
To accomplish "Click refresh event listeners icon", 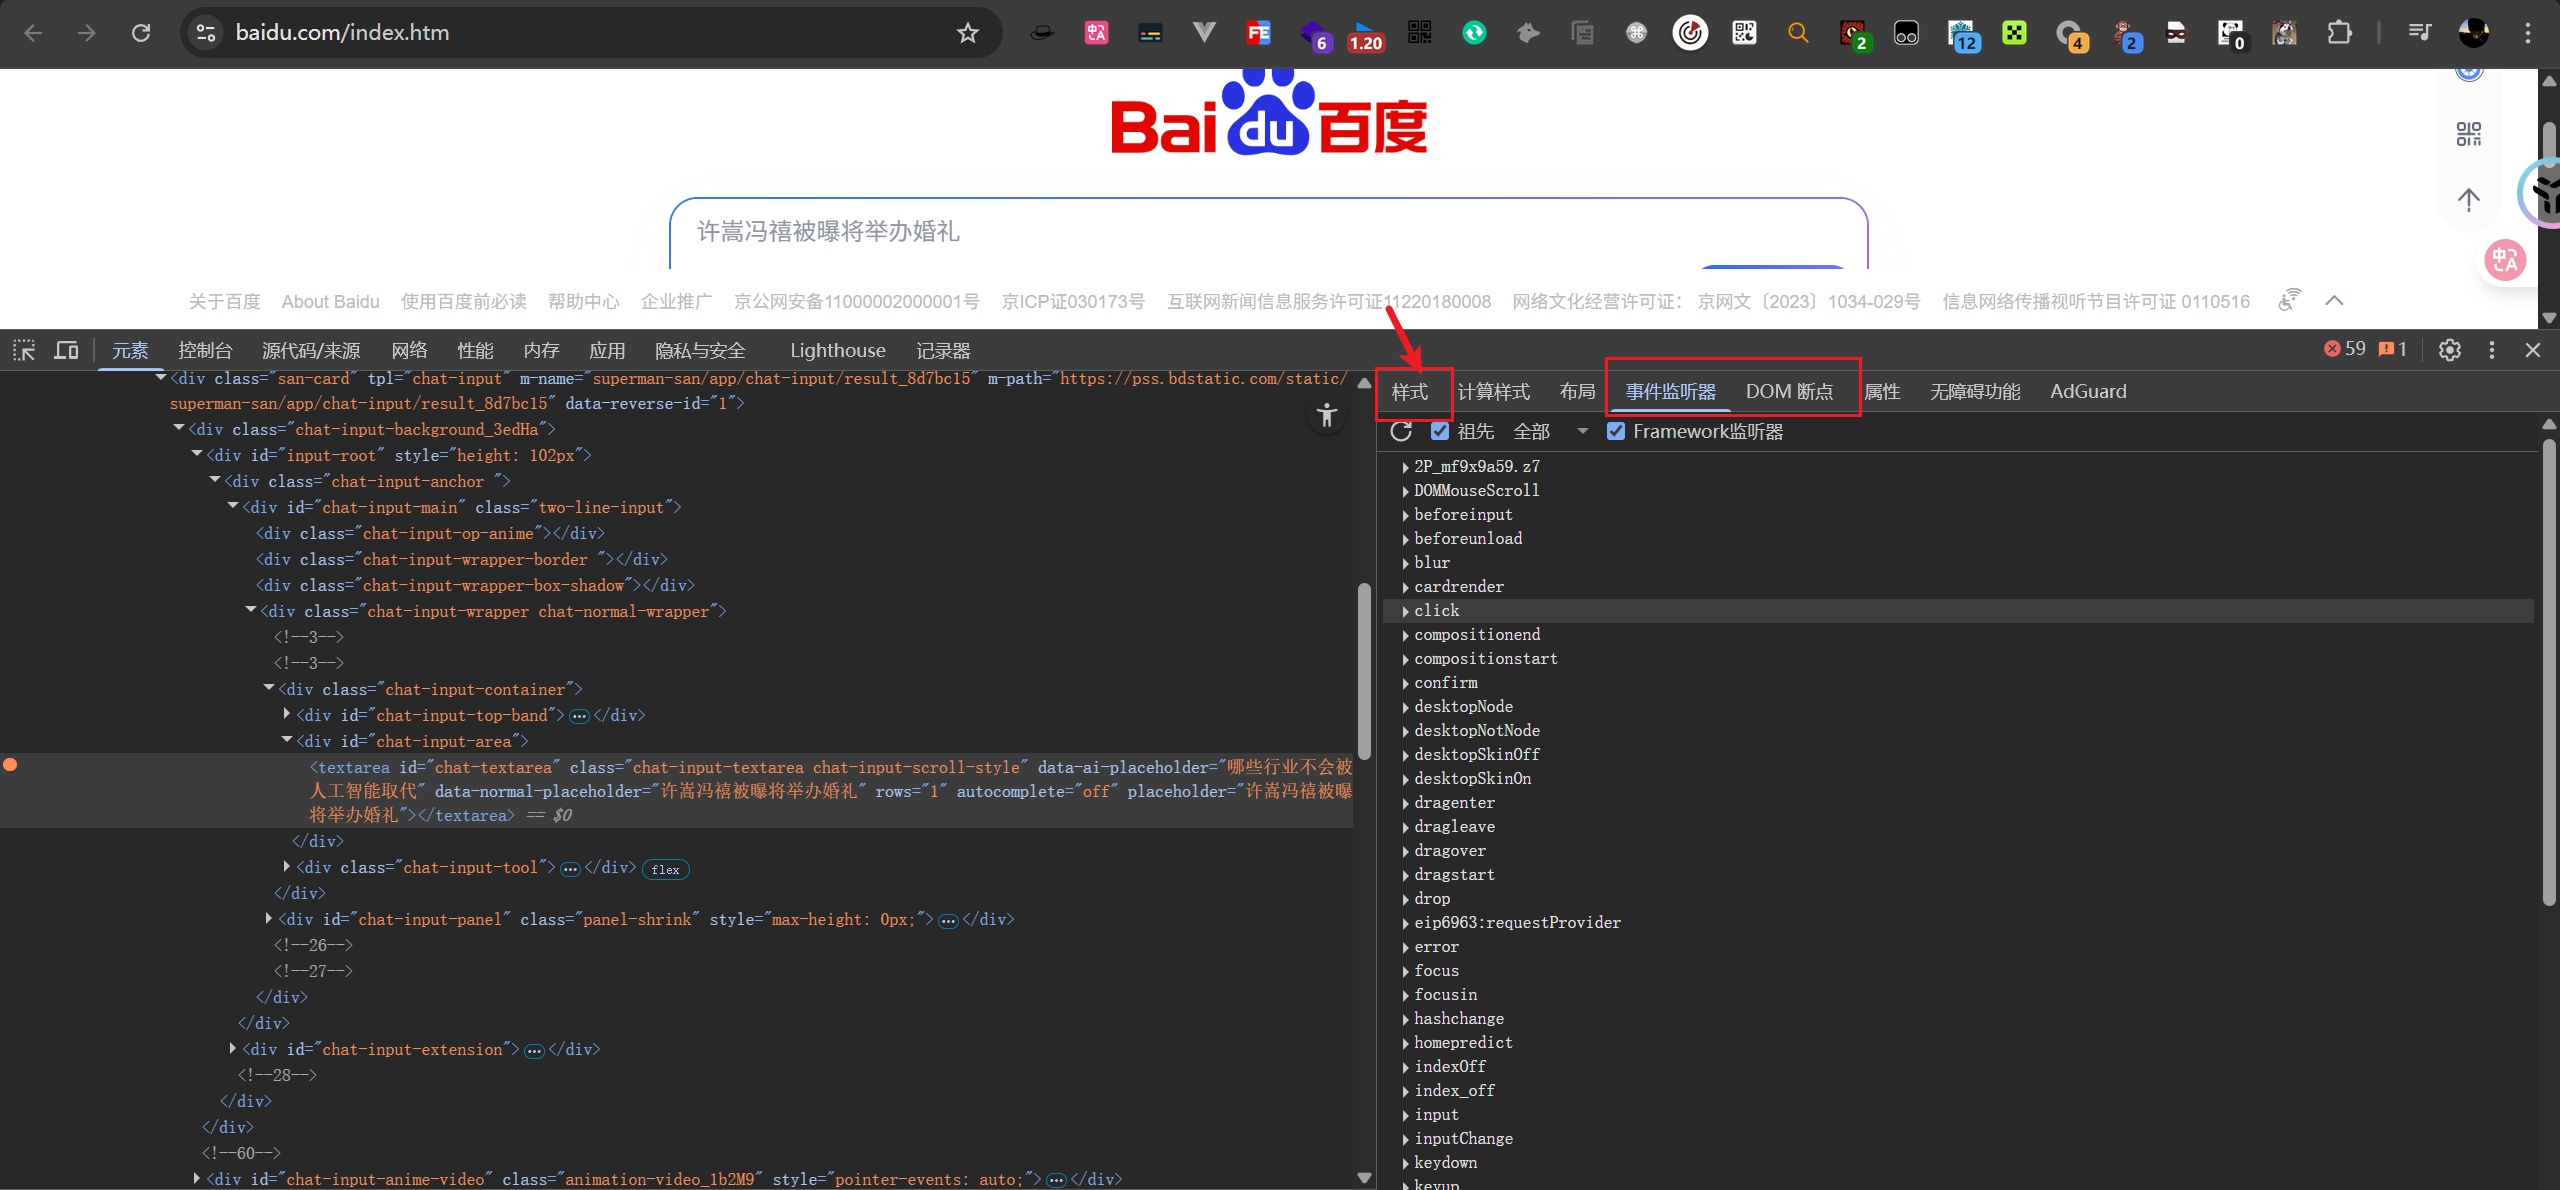I will point(1401,431).
